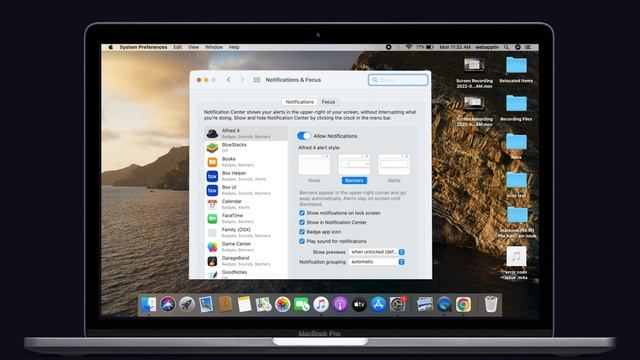Open Finder from the Dock
640x360 pixels.
point(148,304)
